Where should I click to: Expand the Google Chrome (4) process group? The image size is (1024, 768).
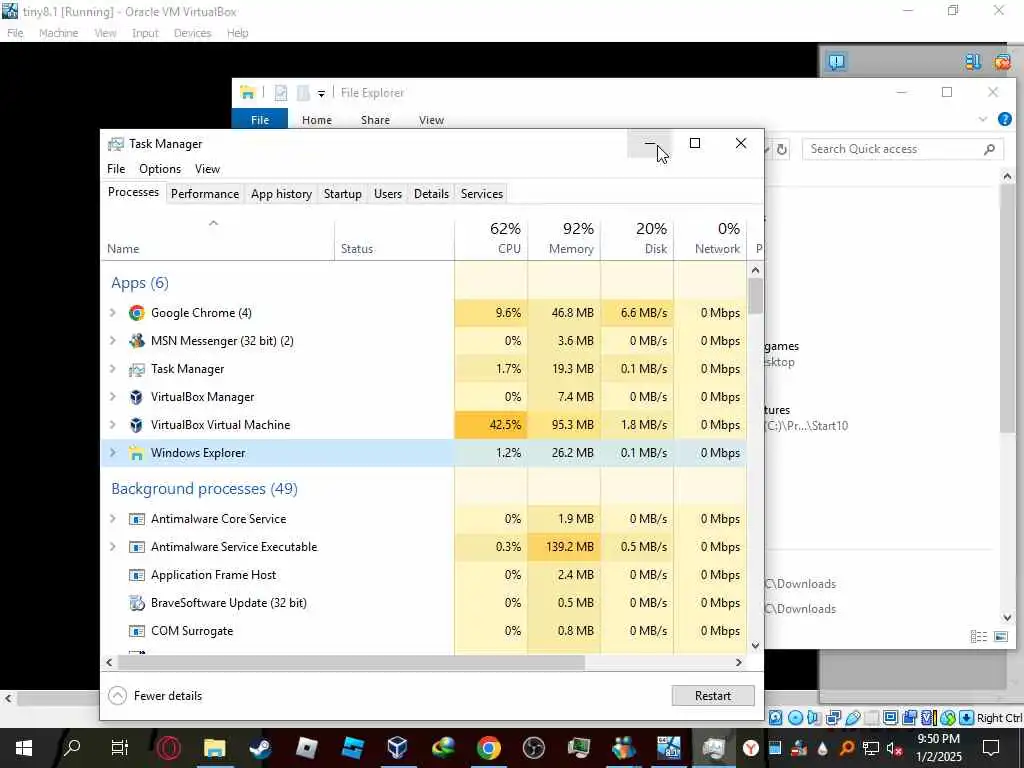[112, 313]
